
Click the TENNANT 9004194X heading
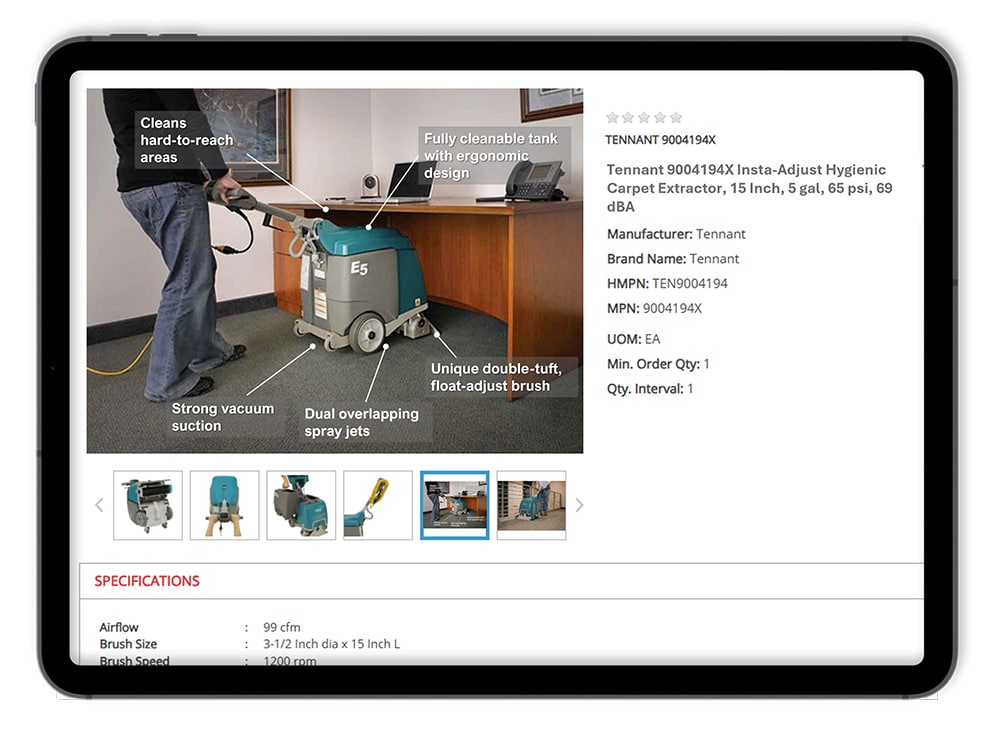point(660,140)
